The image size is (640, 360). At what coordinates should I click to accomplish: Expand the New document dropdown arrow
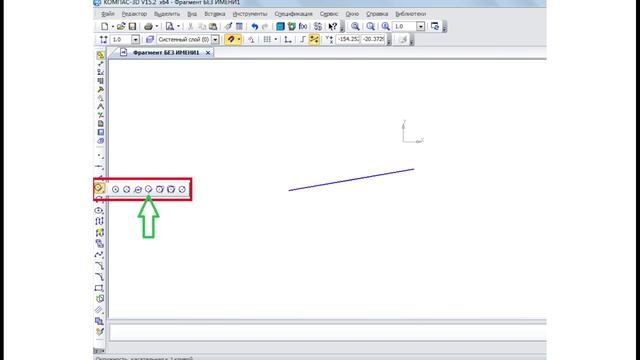pos(113,27)
